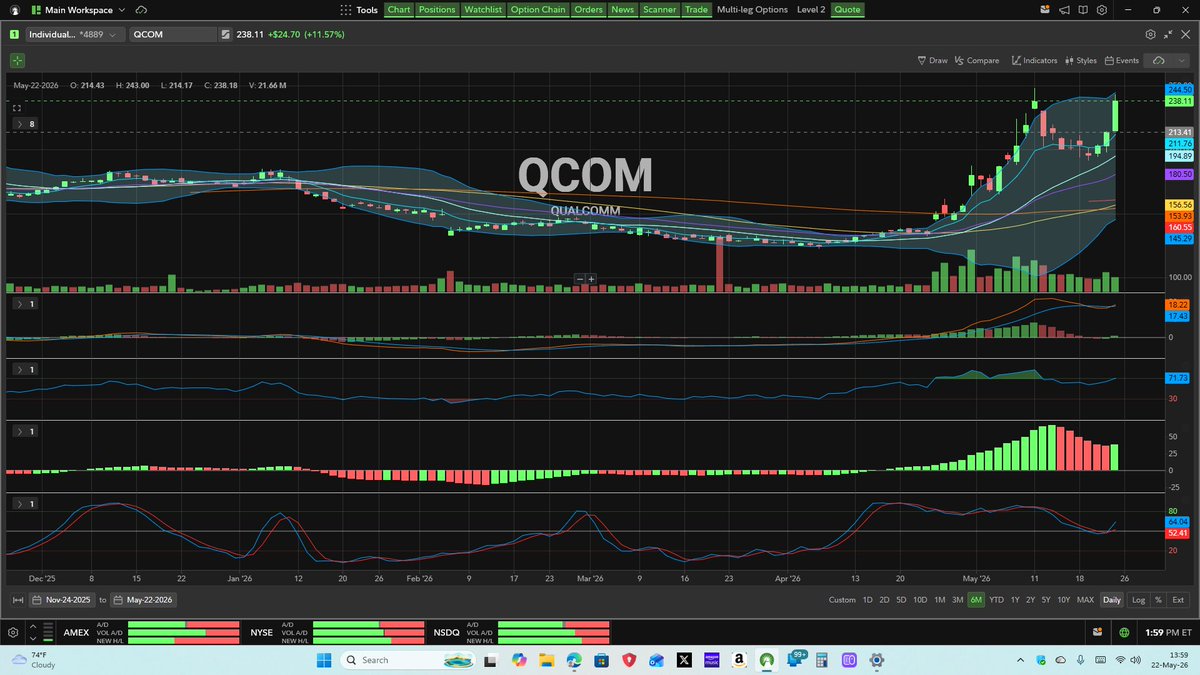
Task: Select the YTD time range
Action: click(996, 600)
